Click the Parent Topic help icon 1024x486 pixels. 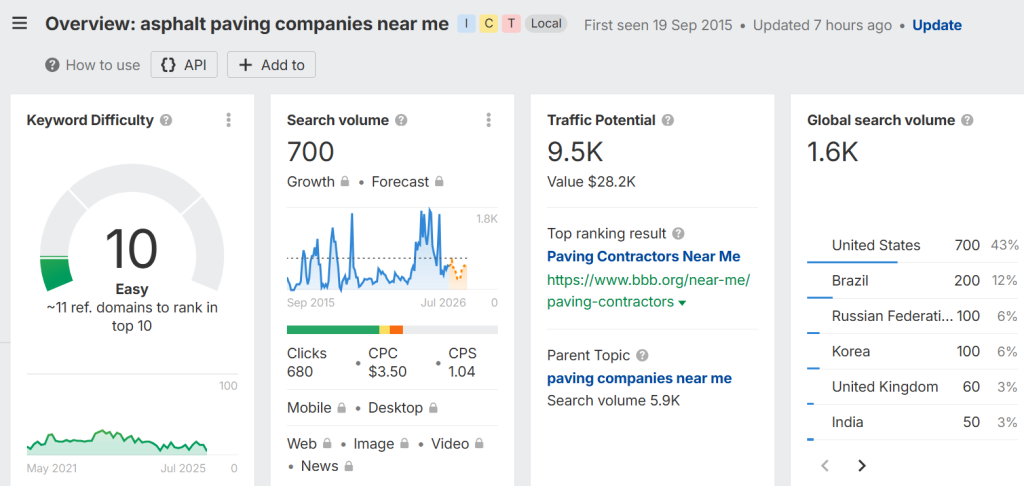pyautogui.click(x=642, y=355)
